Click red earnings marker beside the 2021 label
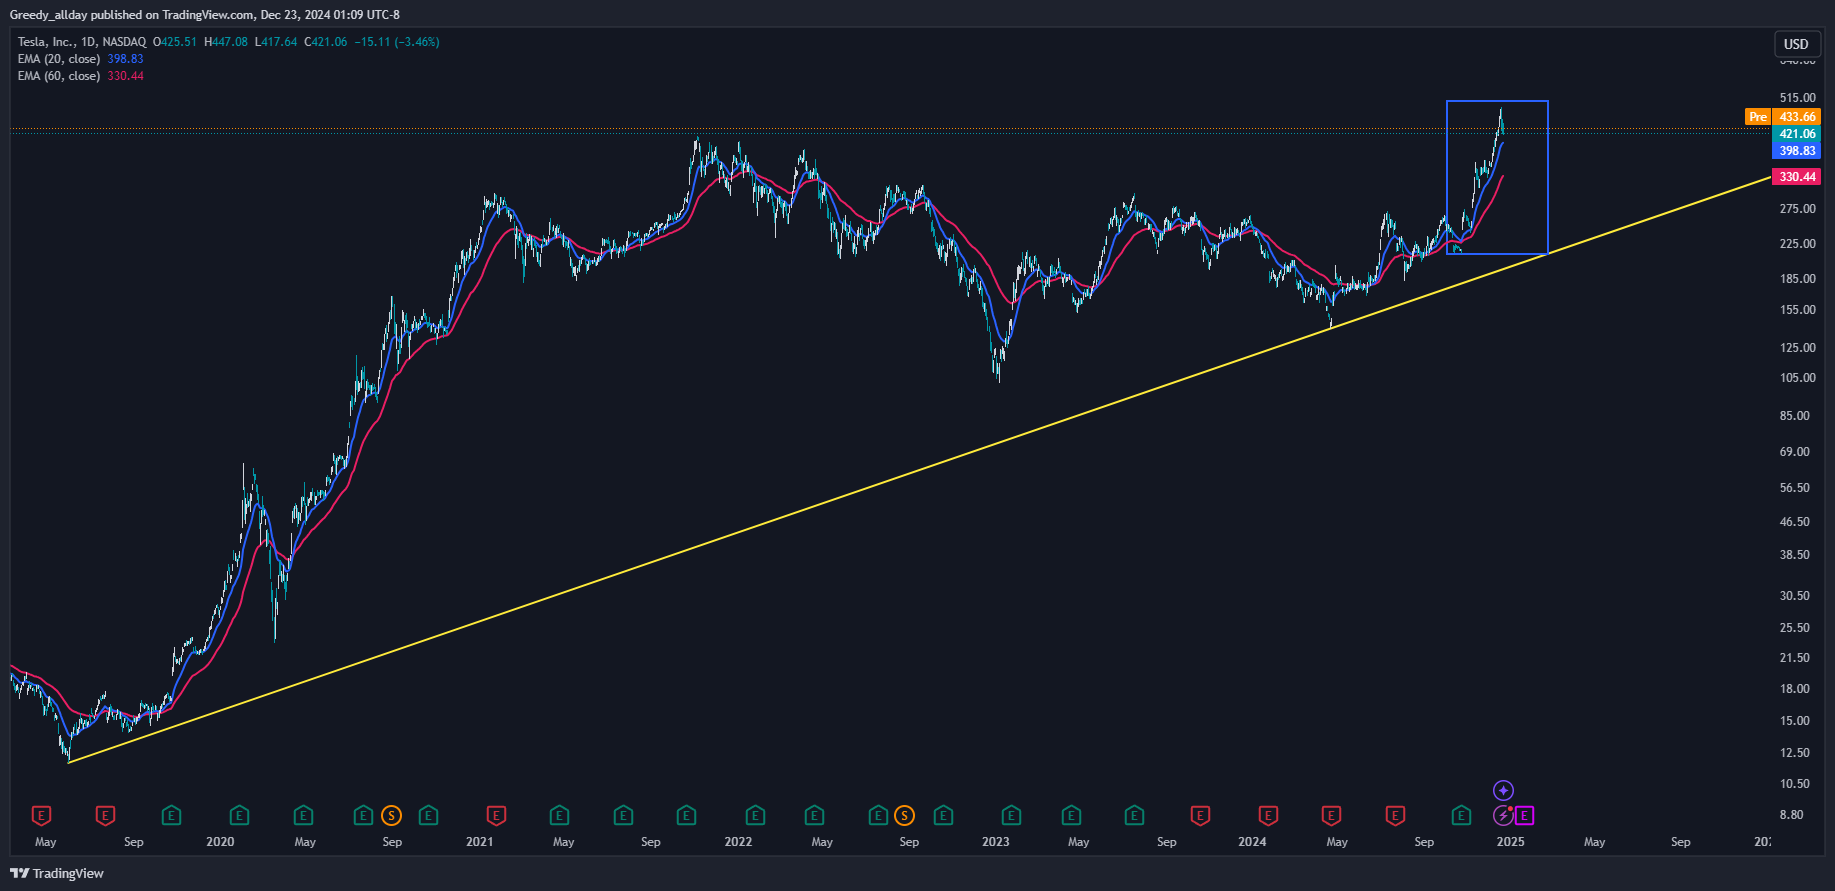The width and height of the screenshot is (1835, 891). pos(495,816)
